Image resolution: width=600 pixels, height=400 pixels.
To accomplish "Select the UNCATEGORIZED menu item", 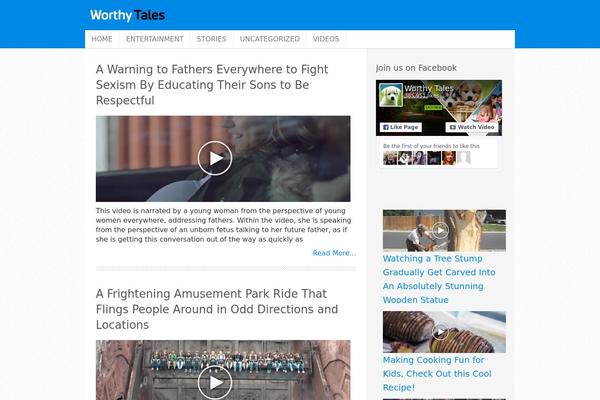I will [269, 39].
